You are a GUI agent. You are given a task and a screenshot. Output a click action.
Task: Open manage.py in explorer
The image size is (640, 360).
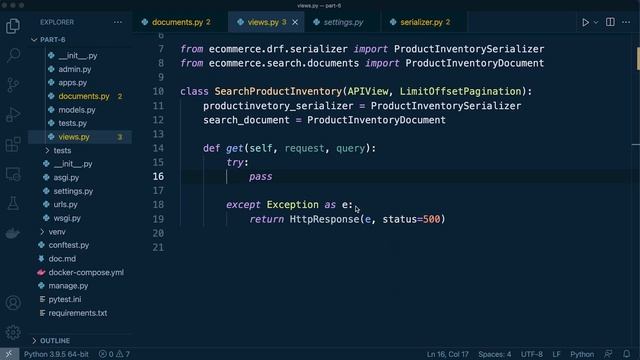pyautogui.click(x=68, y=286)
